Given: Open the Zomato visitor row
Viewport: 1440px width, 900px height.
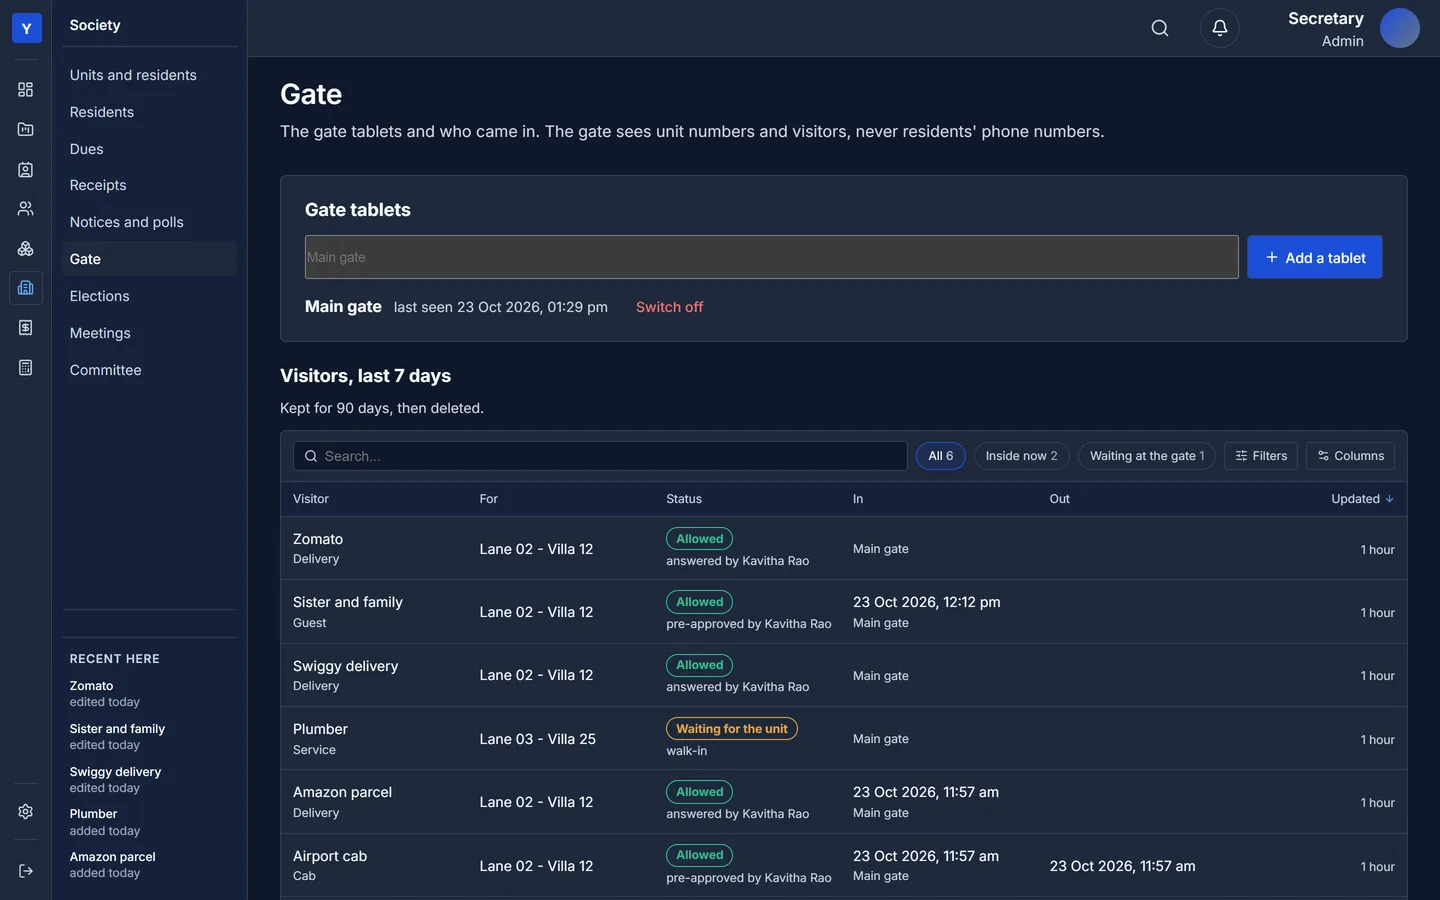Looking at the screenshot, I should click(844, 549).
